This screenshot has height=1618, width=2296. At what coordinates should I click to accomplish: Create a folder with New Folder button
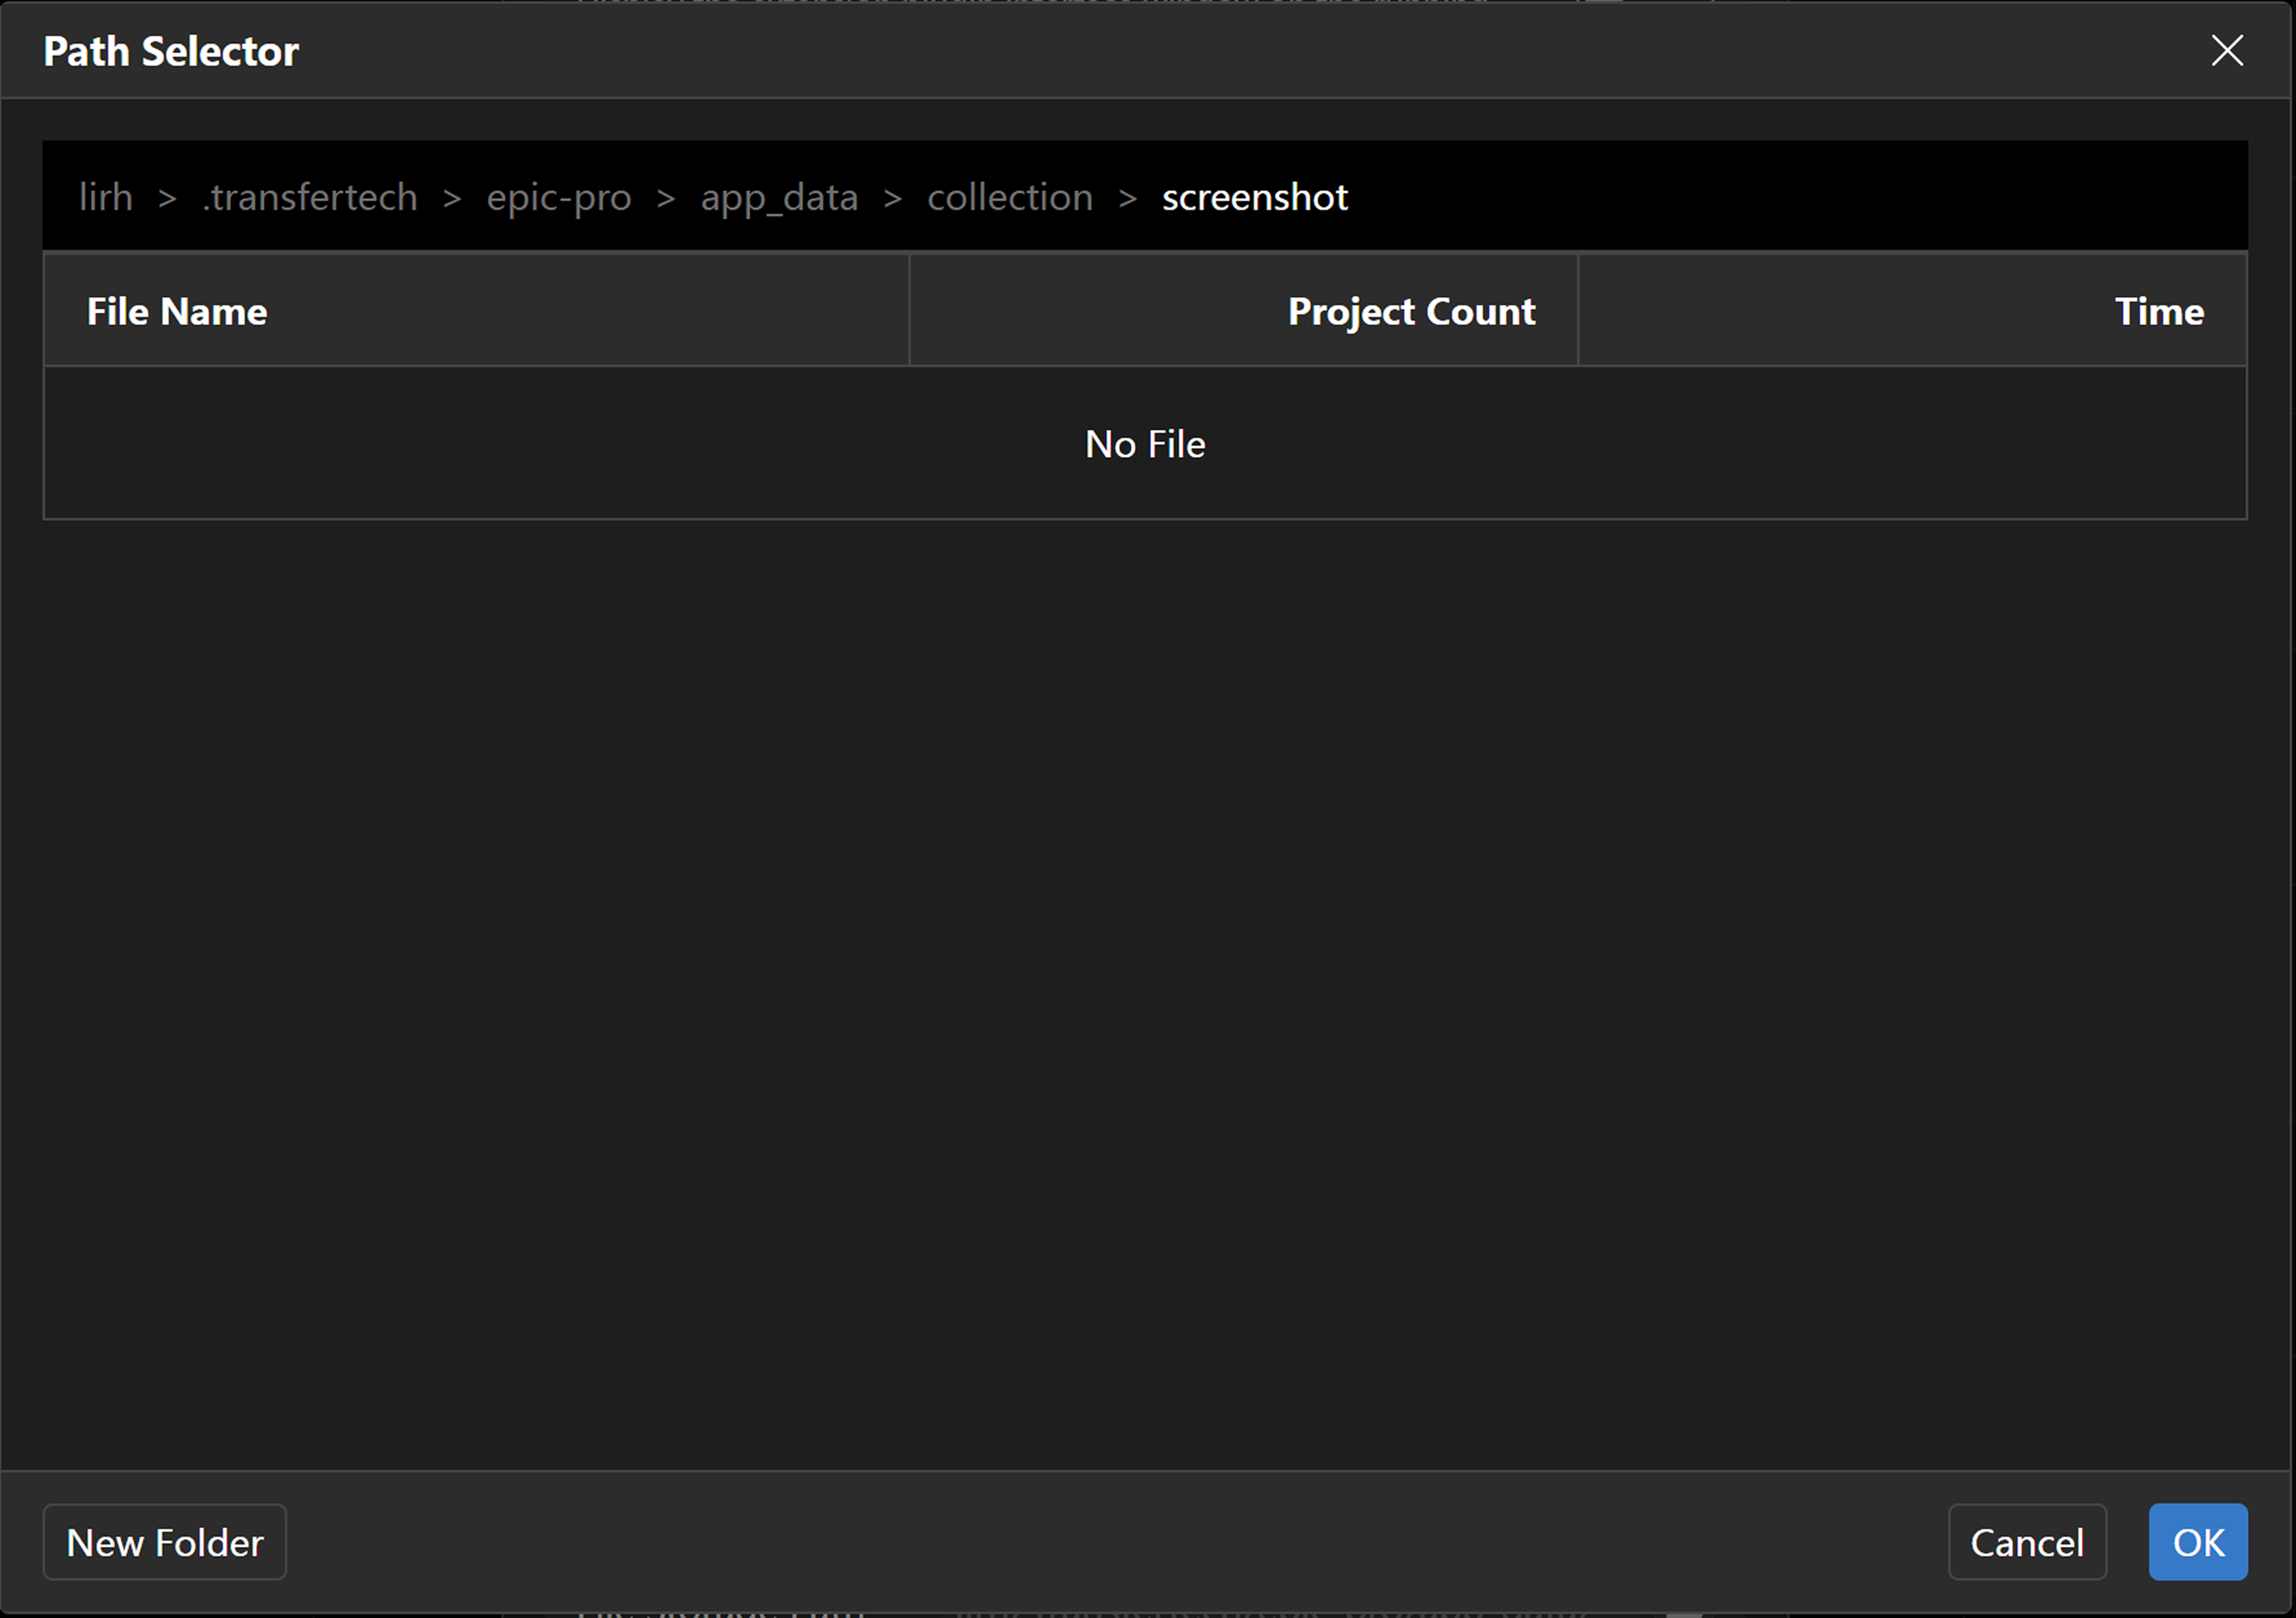click(165, 1541)
